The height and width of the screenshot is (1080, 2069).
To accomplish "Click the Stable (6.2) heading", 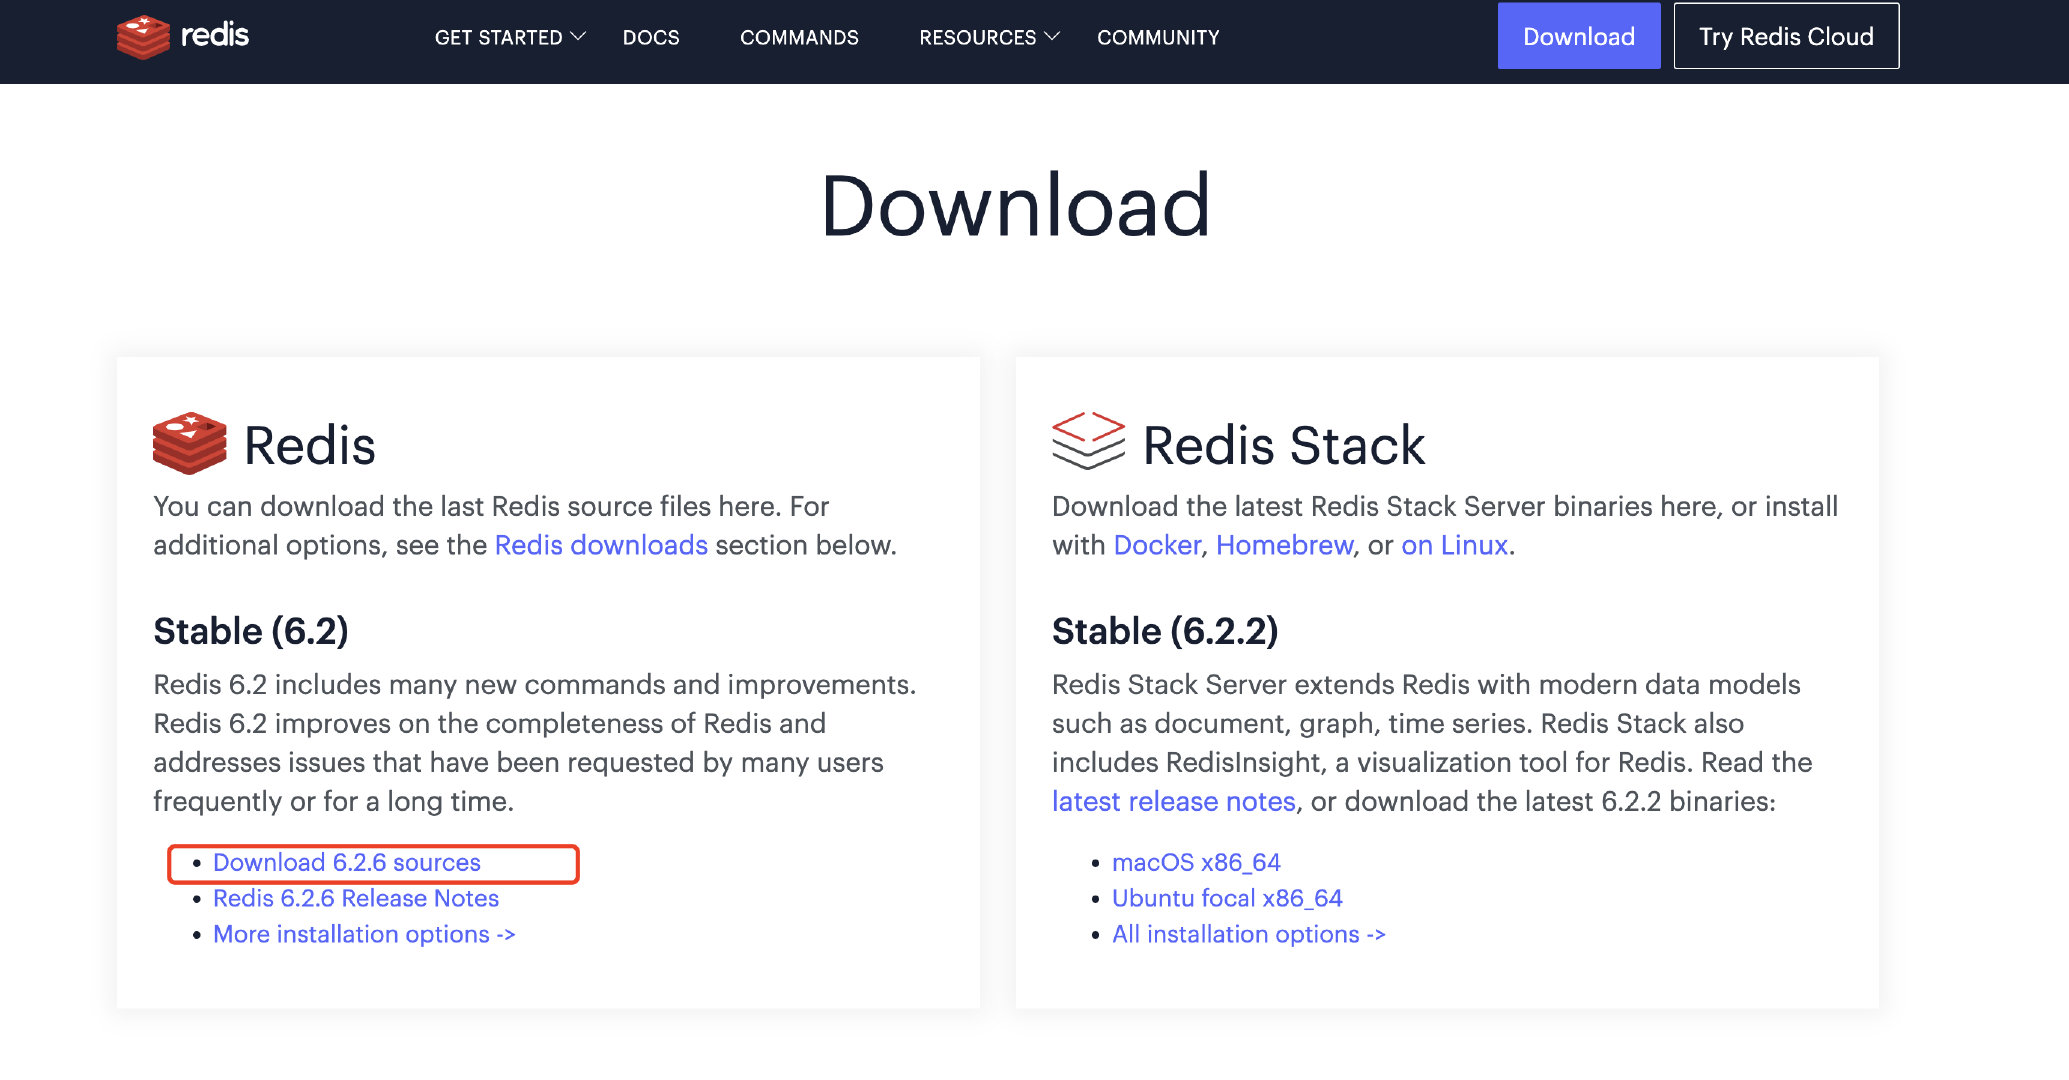I will [251, 631].
